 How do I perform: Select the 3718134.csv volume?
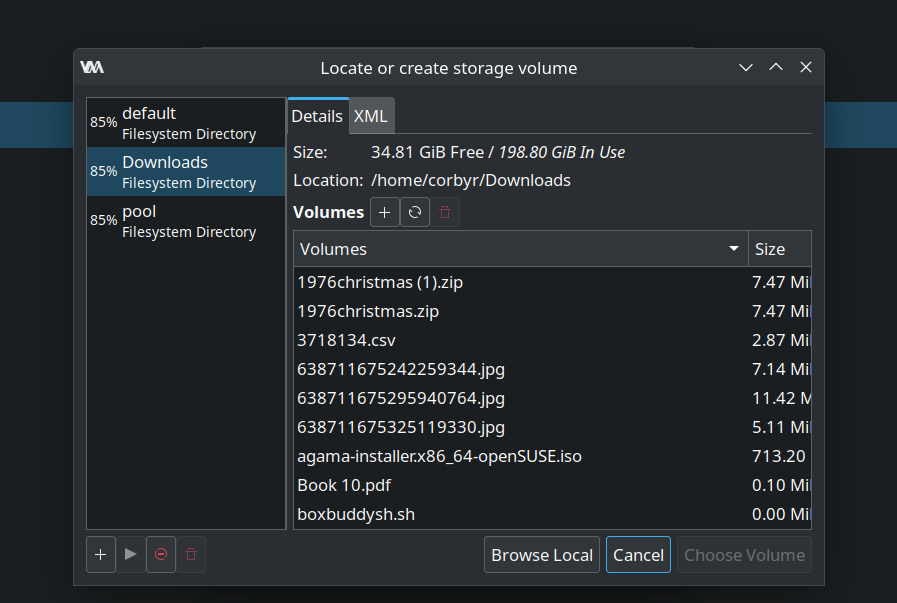[x=552, y=340]
